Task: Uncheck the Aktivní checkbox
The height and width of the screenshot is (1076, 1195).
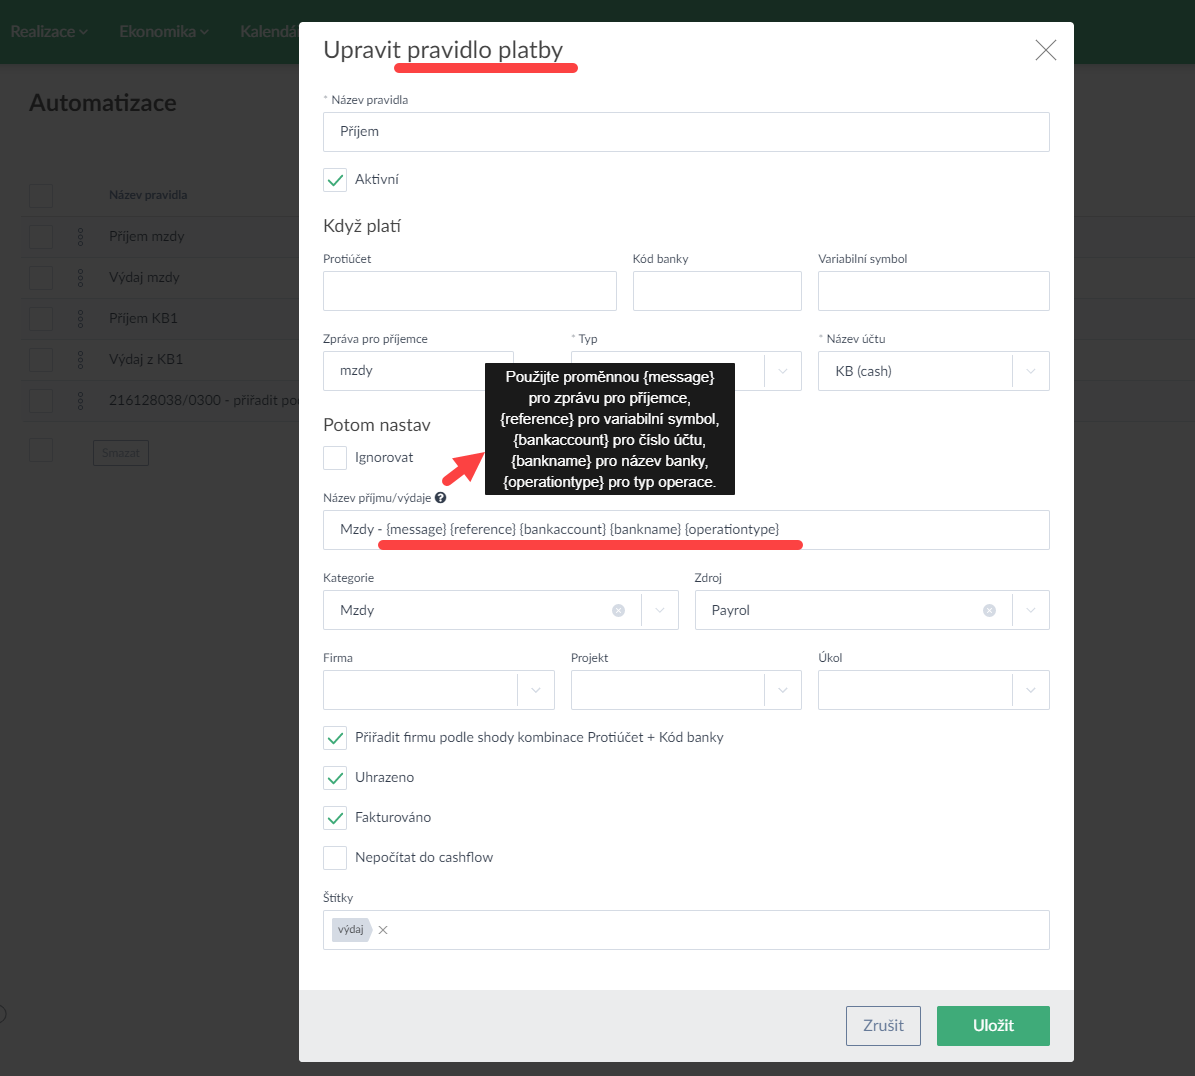Action: coord(335,180)
